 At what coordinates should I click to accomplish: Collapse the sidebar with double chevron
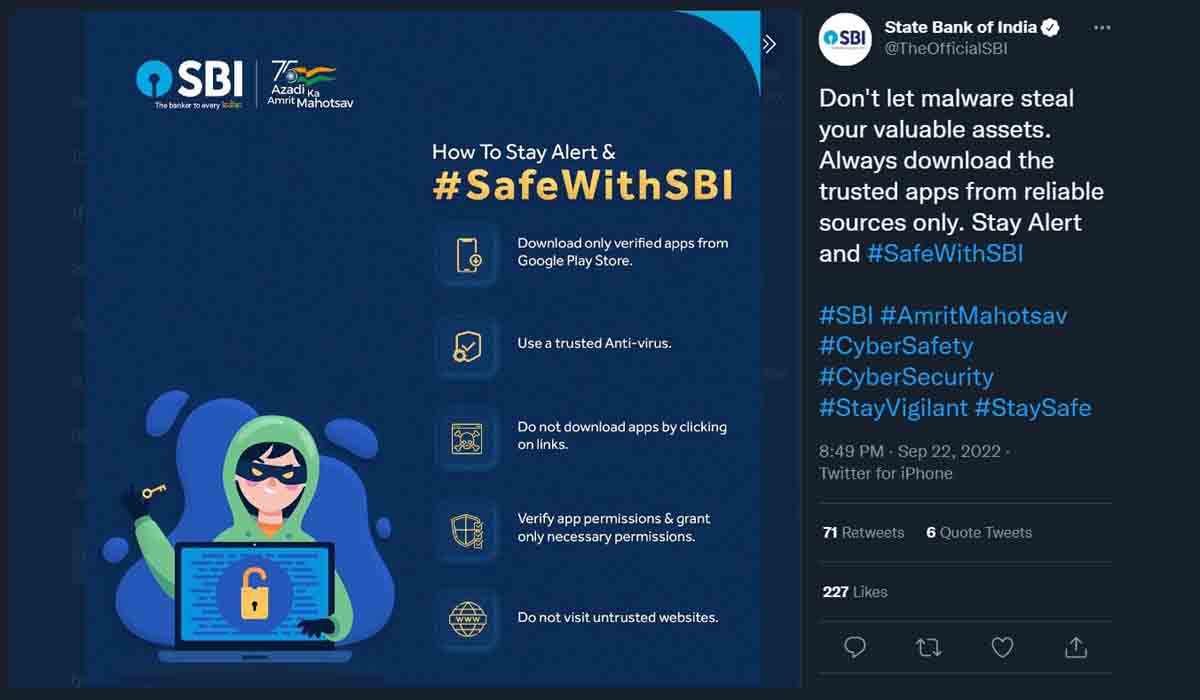[x=768, y=43]
